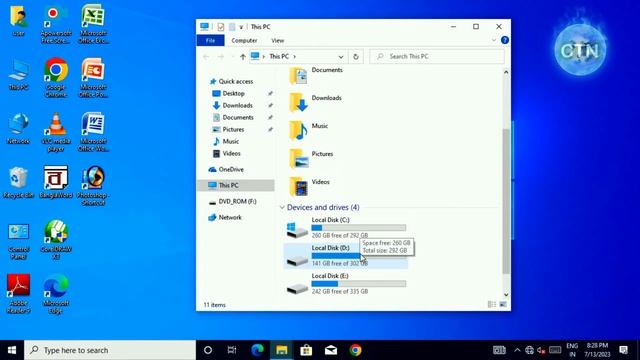Screen dimensions: 640x360
Task: Select the Apowersoft Free Screen Recorder icon
Action: pyautogui.click(x=56, y=24)
